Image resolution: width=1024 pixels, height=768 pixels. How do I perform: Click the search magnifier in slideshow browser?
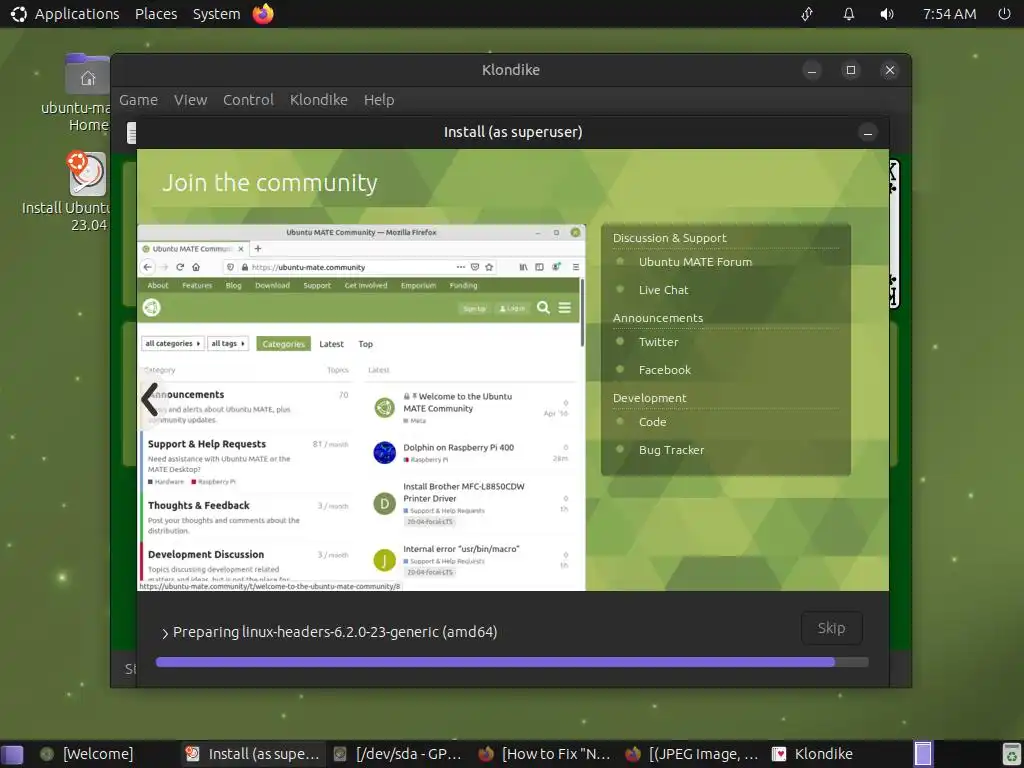coord(543,308)
